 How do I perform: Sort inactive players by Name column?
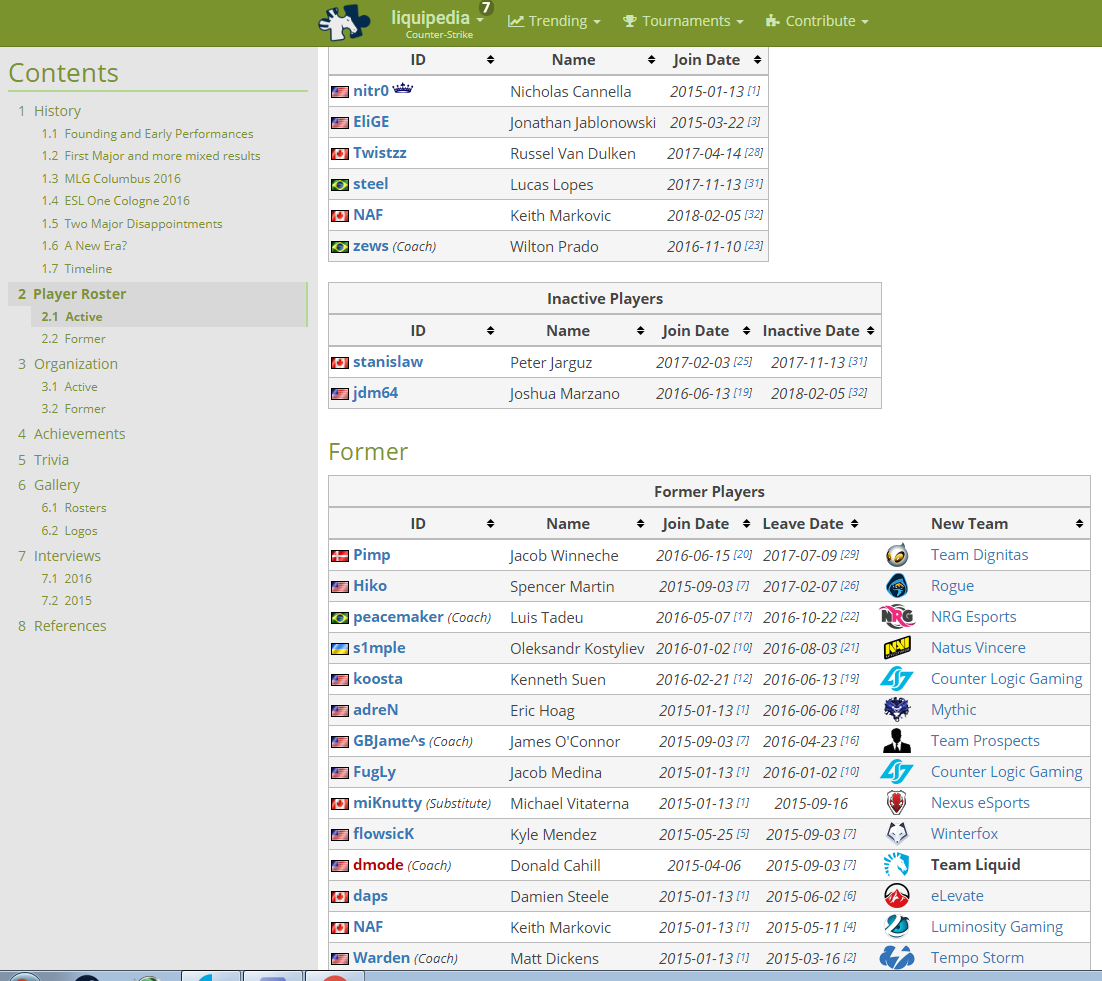point(640,330)
